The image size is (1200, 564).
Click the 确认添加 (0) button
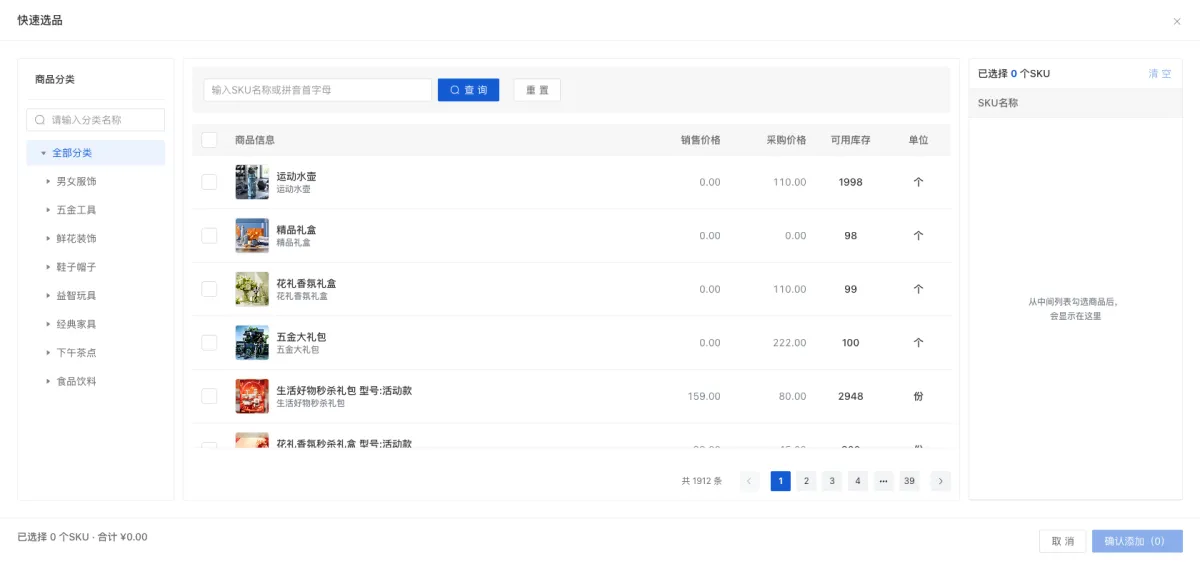click(x=1137, y=541)
